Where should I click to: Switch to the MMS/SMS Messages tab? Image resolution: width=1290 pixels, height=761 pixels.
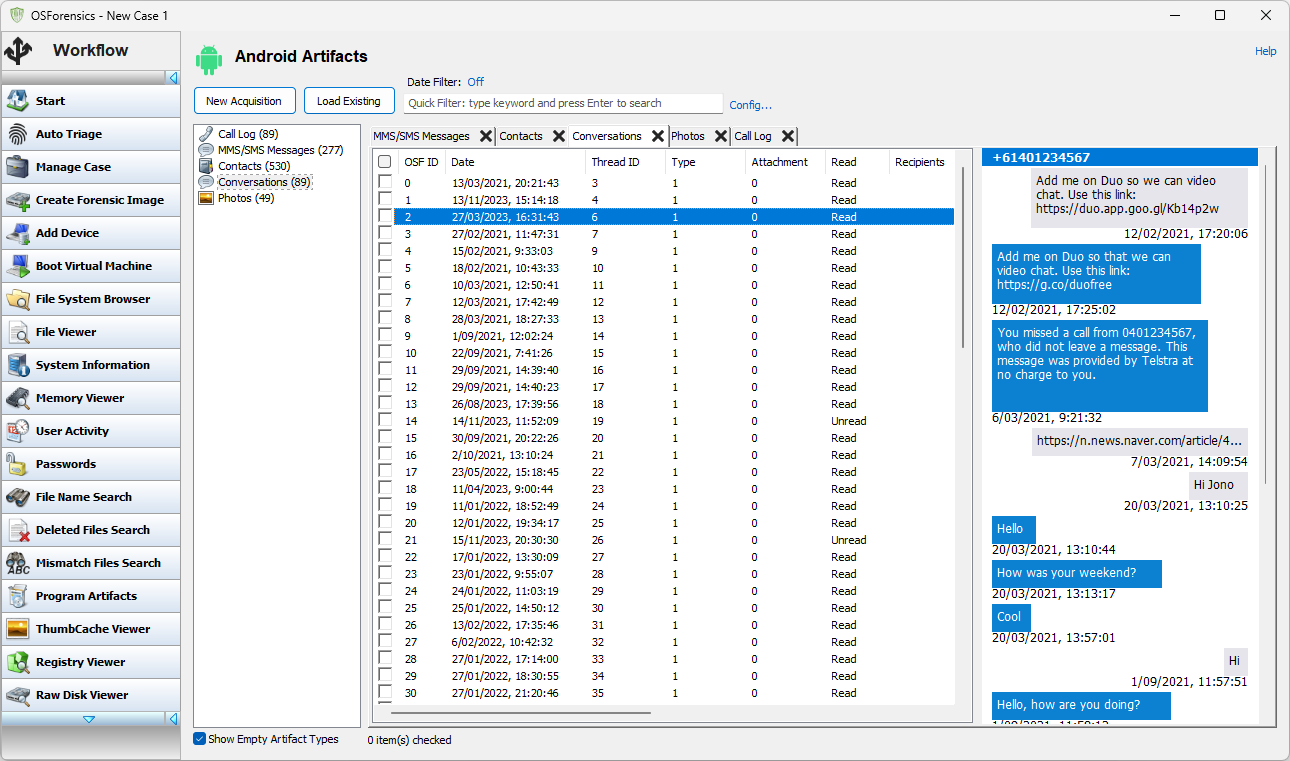coord(421,136)
